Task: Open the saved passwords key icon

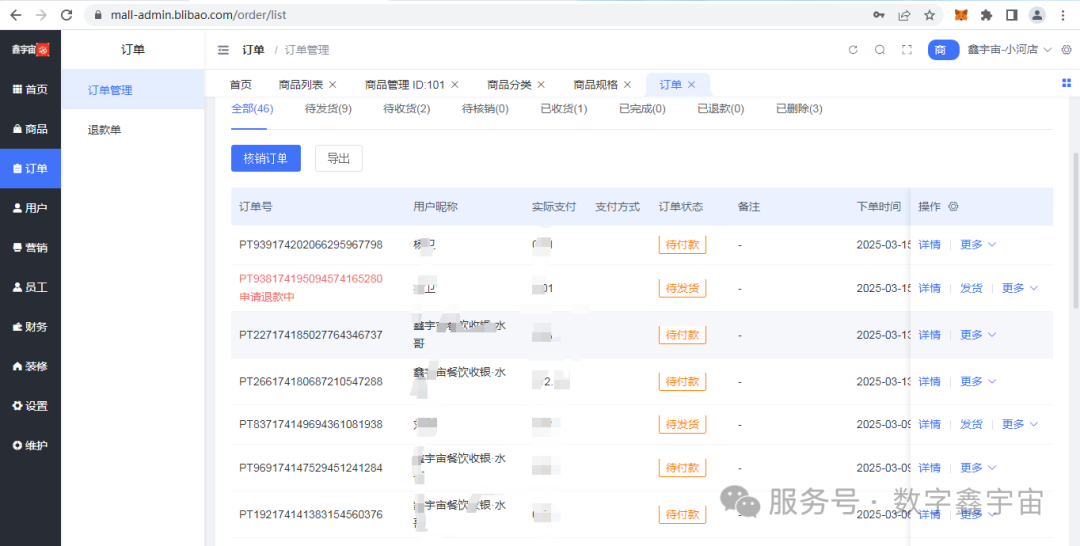Action: pos(878,14)
